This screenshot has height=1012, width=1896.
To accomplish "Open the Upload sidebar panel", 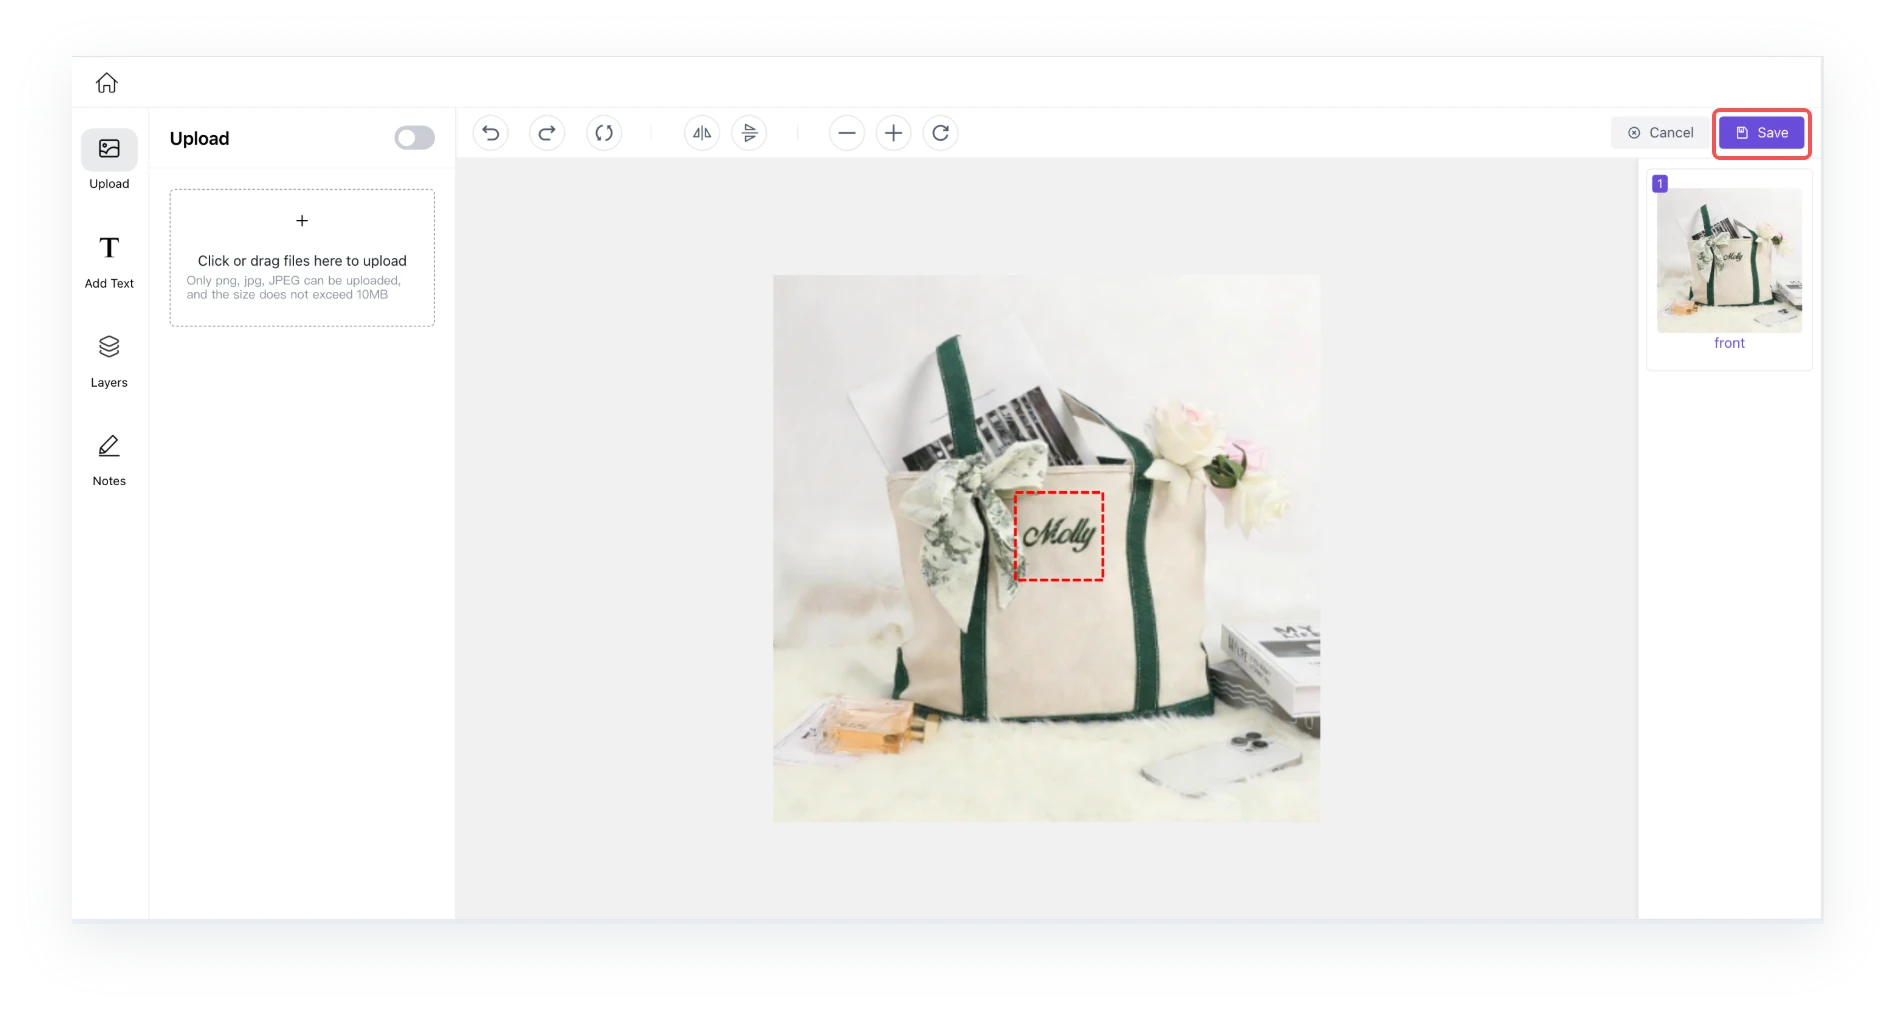I will tap(109, 160).
